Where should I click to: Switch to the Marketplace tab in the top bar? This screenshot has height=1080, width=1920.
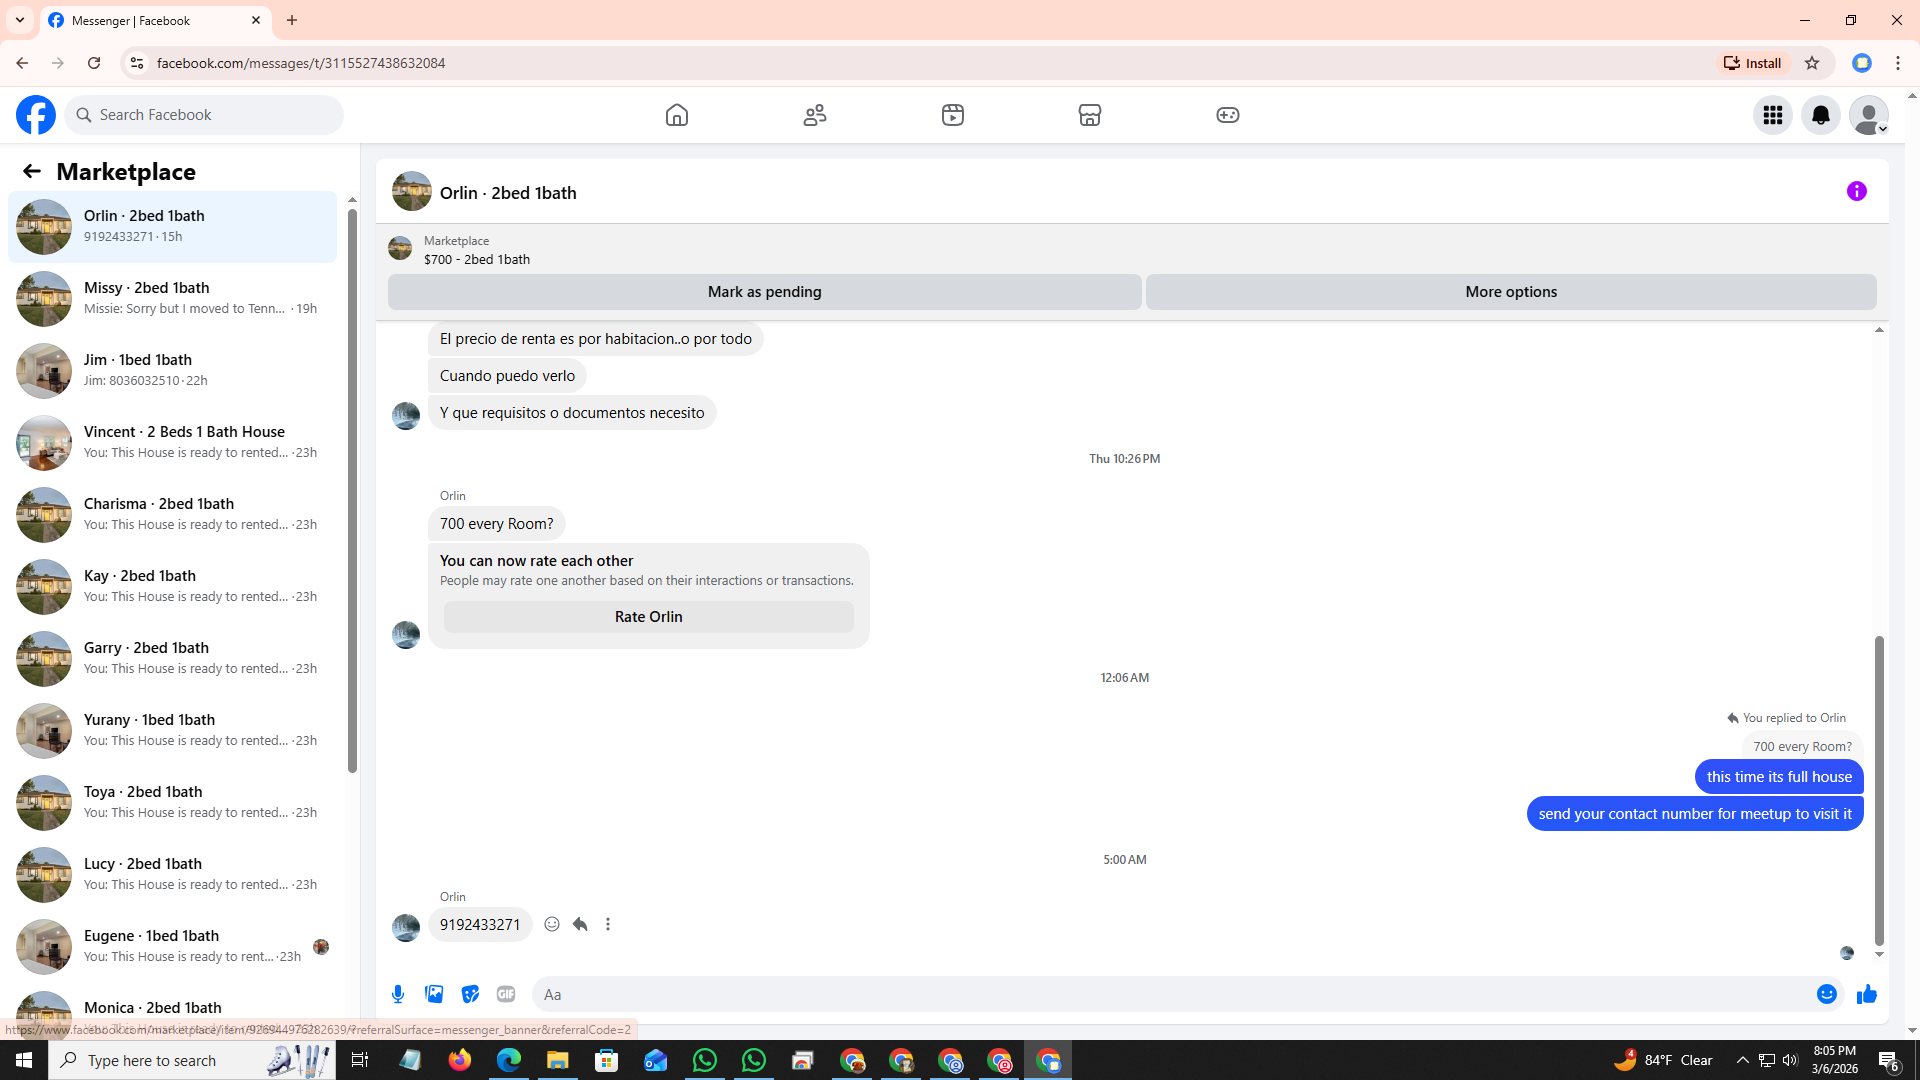tap(1090, 115)
